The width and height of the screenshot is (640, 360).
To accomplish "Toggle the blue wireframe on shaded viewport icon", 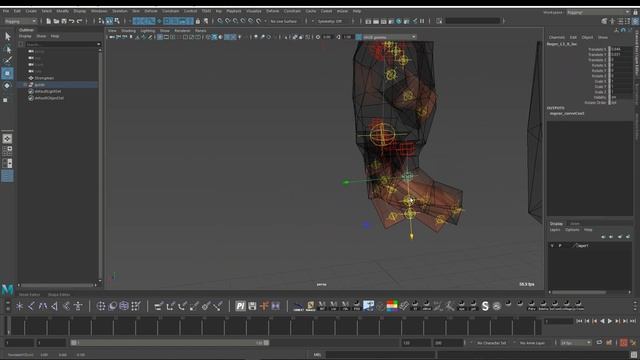I will (214, 37).
